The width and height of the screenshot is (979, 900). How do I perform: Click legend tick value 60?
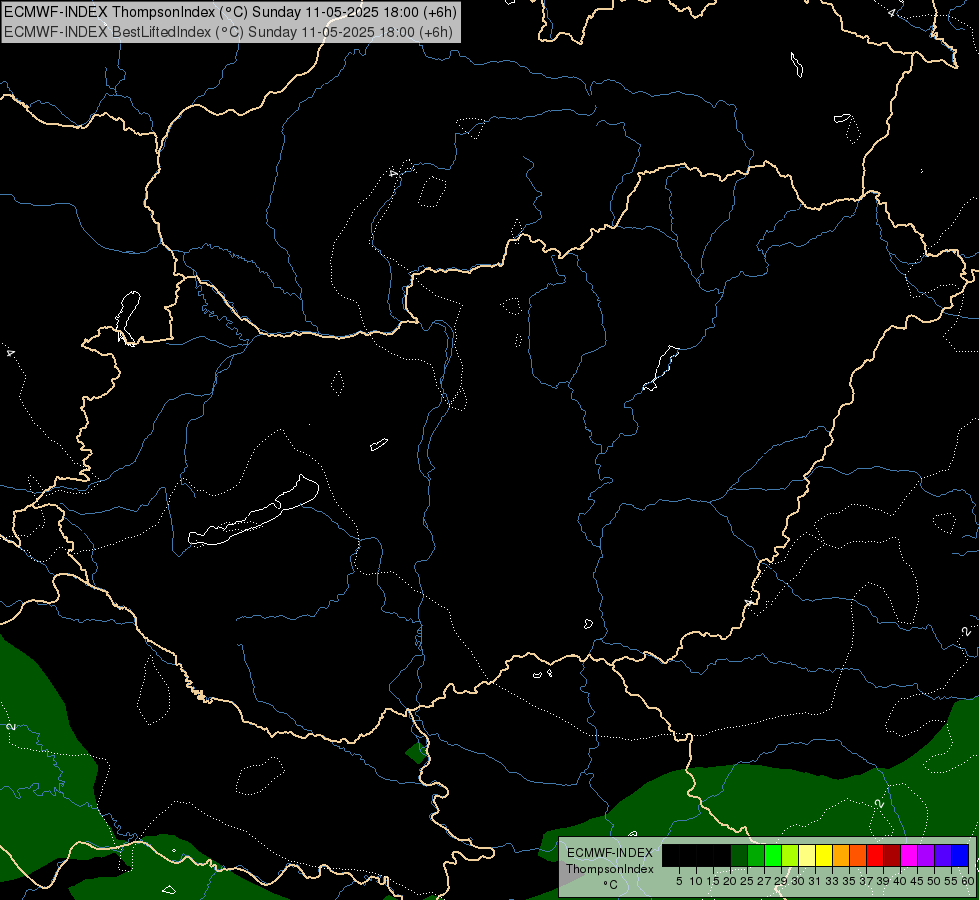coord(968,881)
